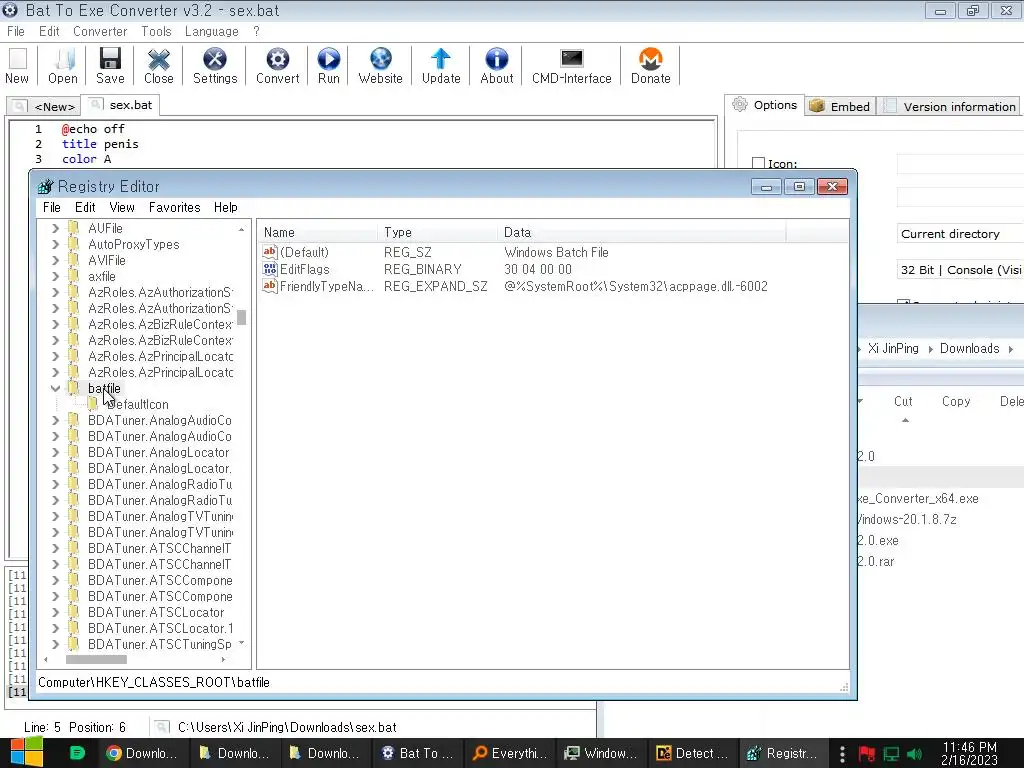Viewport: 1024px width, 768px height.
Task: Click the registry tree horizontal scrollbar thumb
Action: (x=96, y=660)
